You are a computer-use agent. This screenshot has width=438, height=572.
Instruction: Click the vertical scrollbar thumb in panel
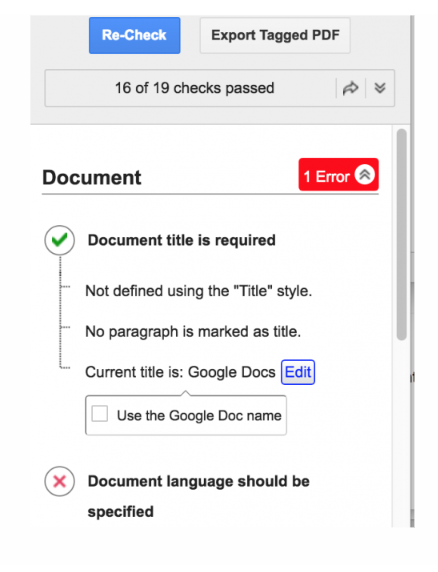tap(402, 234)
